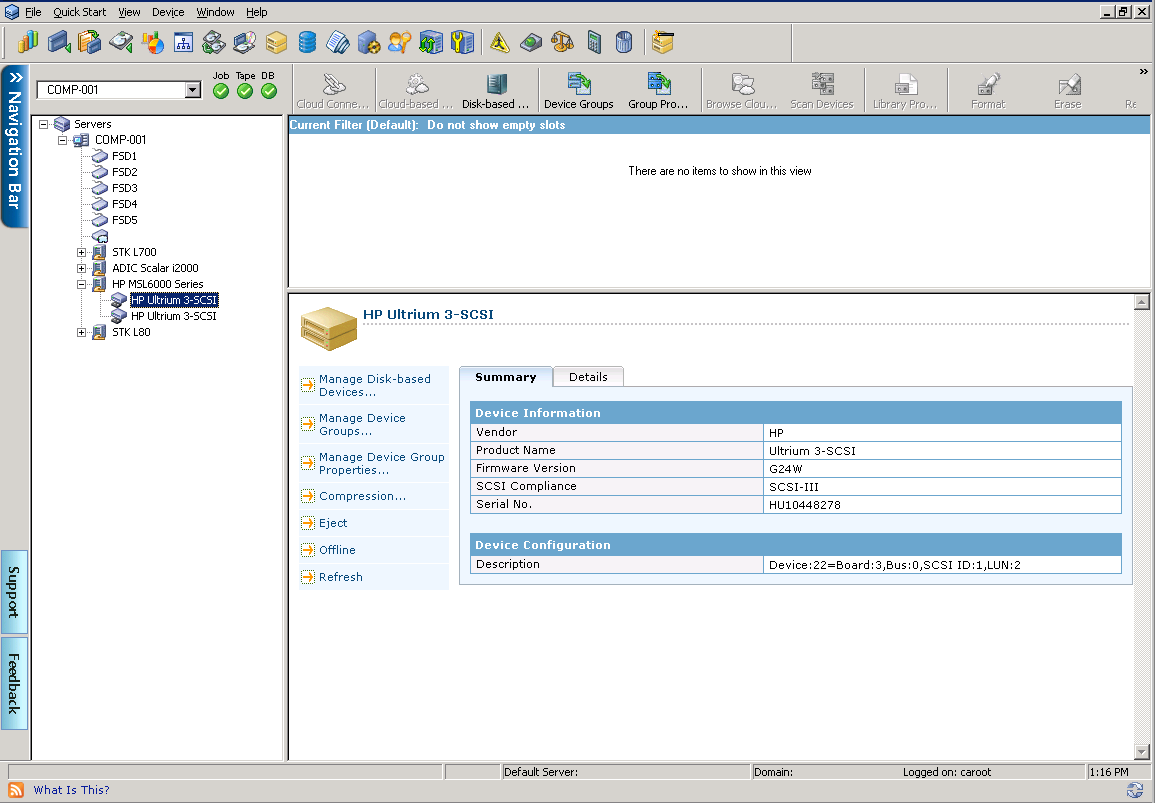
Task: Click the green Tape status light
Action: pyautogui.click(x=245, y=89)
